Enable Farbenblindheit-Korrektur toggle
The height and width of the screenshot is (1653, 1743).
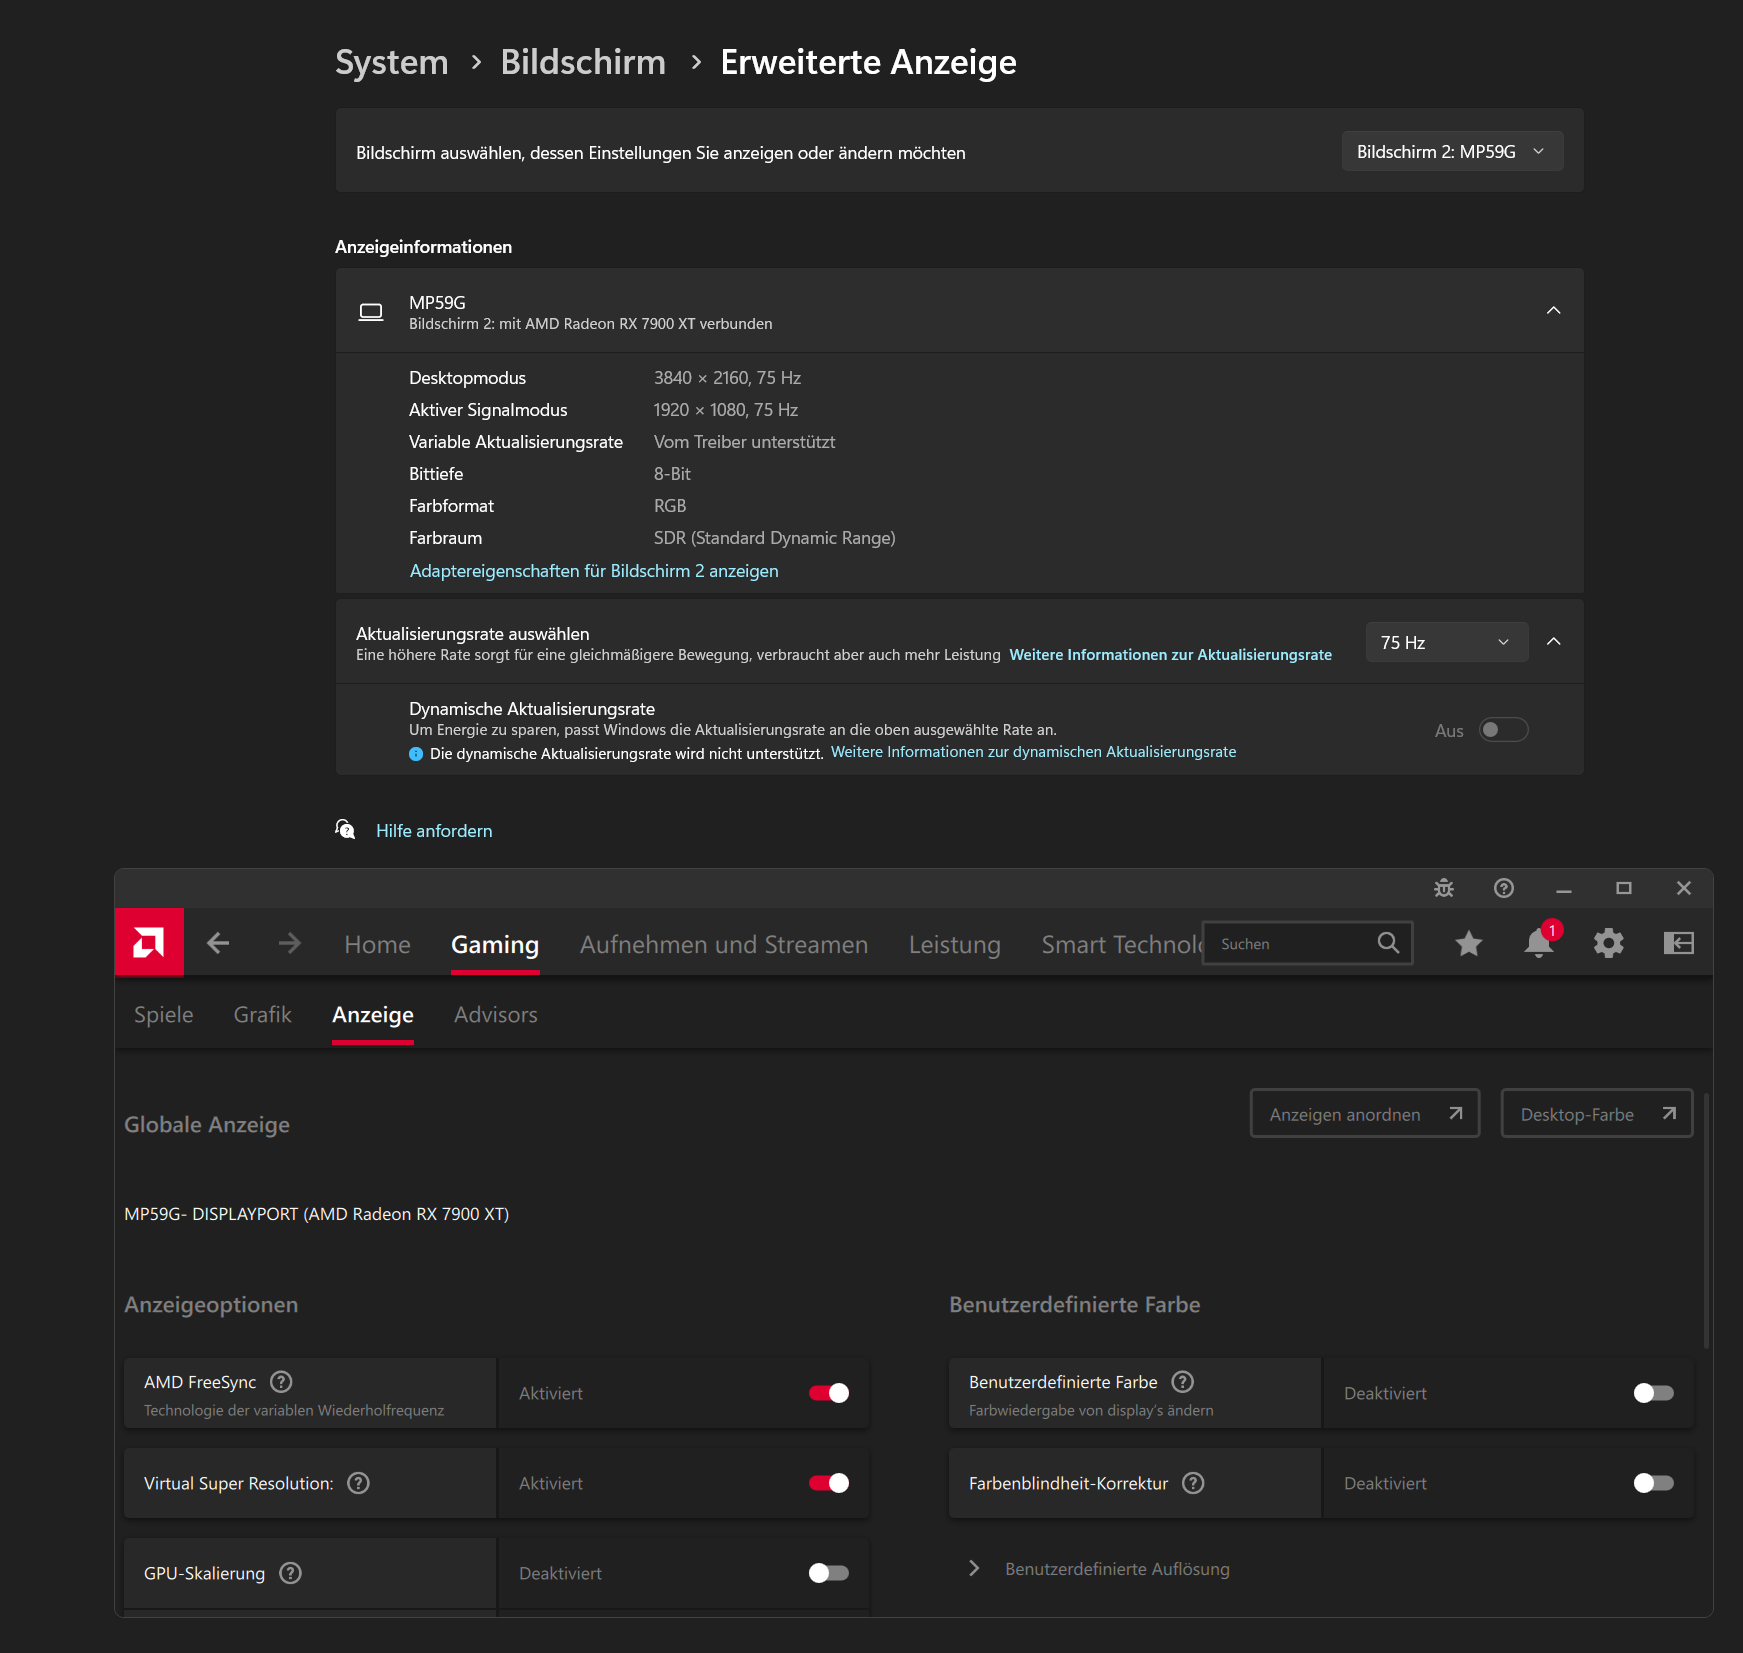tap(1654, 1483)
